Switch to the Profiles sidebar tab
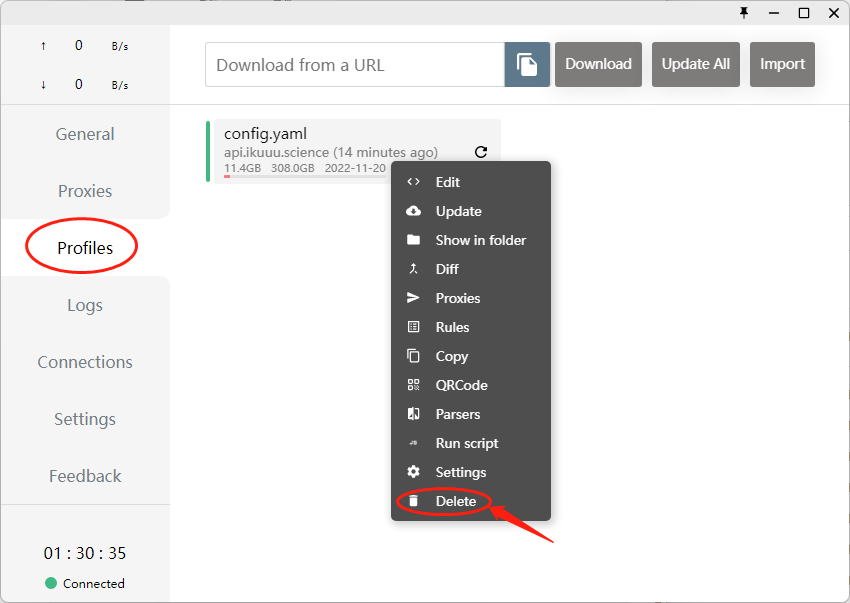Viewport: 850px width, 603px height. pyautogui.click(x=85, y=248)
